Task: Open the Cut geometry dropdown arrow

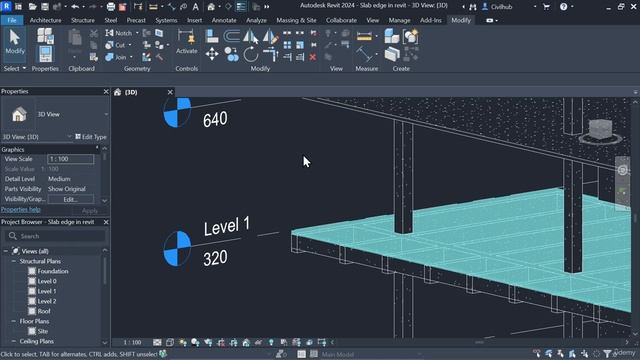Action: [130, 45]
